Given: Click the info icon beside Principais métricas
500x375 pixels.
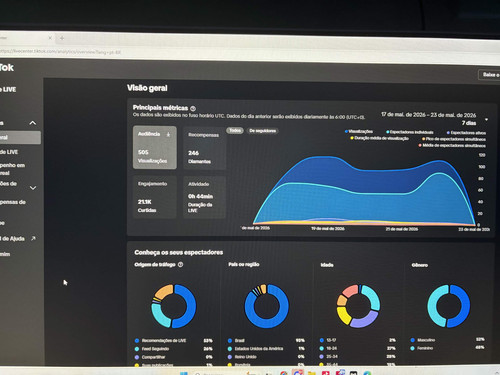Looking at the screenshot, I should coord(193,108).
